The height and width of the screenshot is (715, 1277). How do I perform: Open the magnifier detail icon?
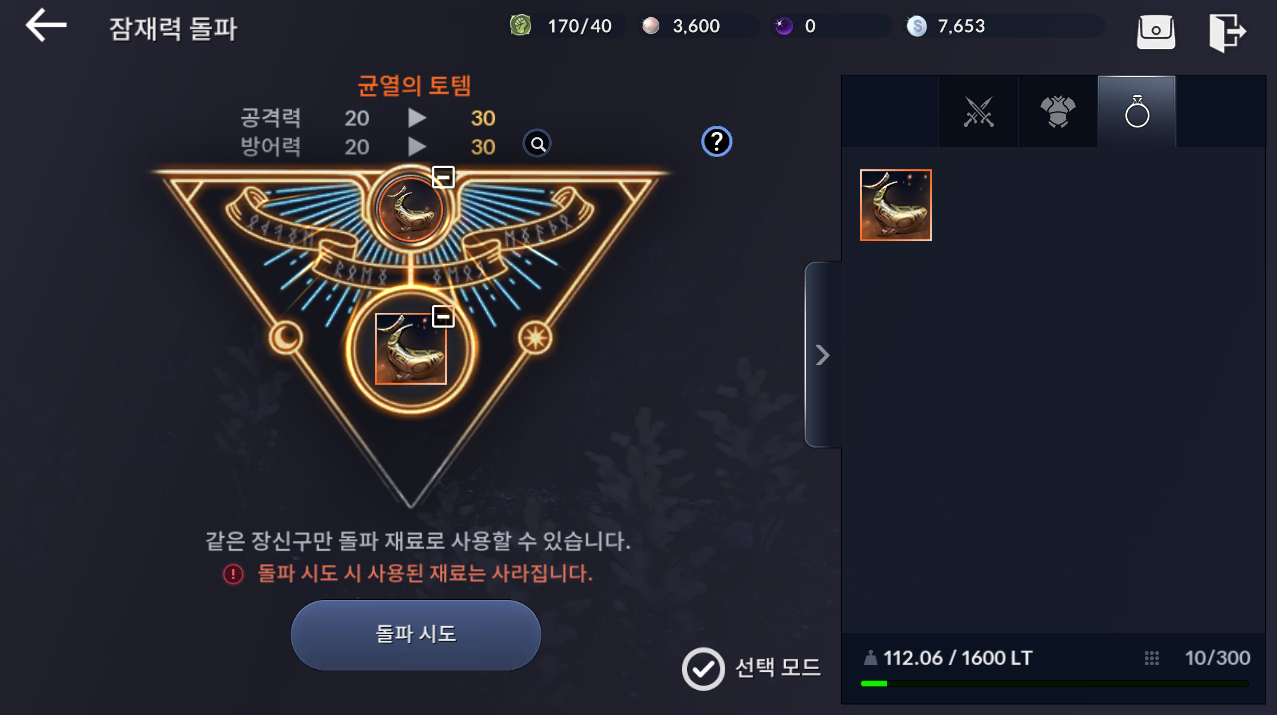tap(538, 144)
